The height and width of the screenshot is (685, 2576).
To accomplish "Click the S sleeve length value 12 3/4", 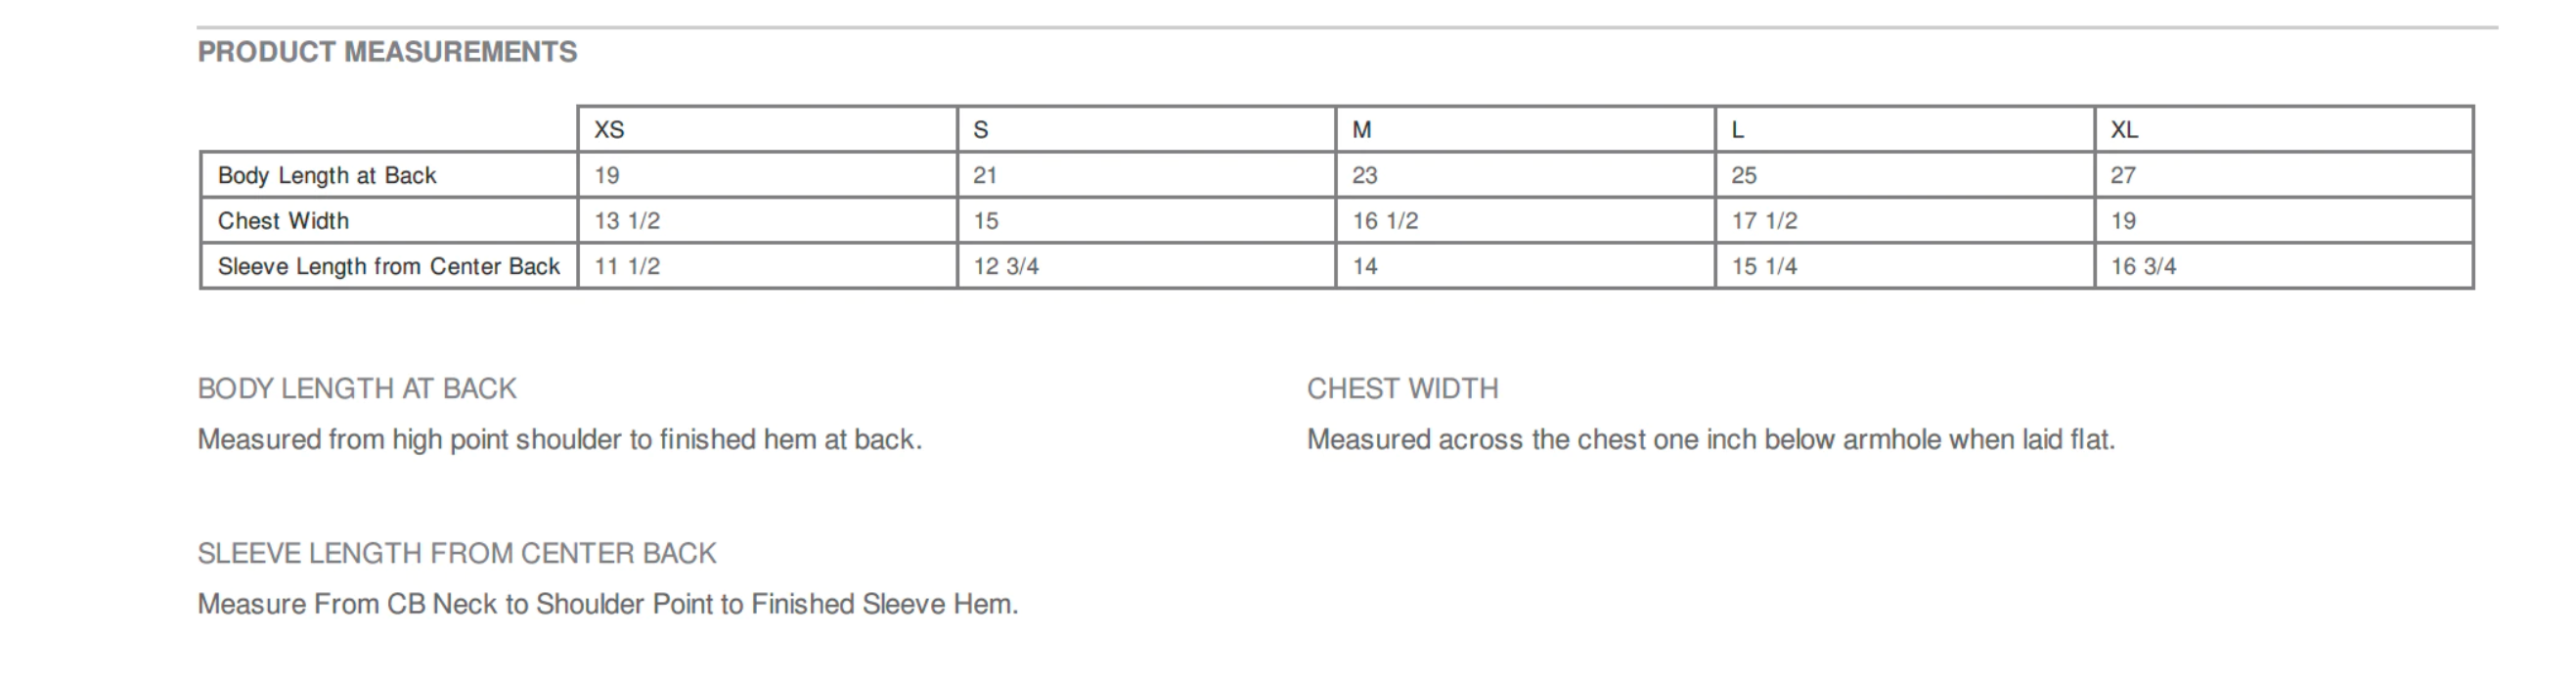I will [x=1006, y=266].
